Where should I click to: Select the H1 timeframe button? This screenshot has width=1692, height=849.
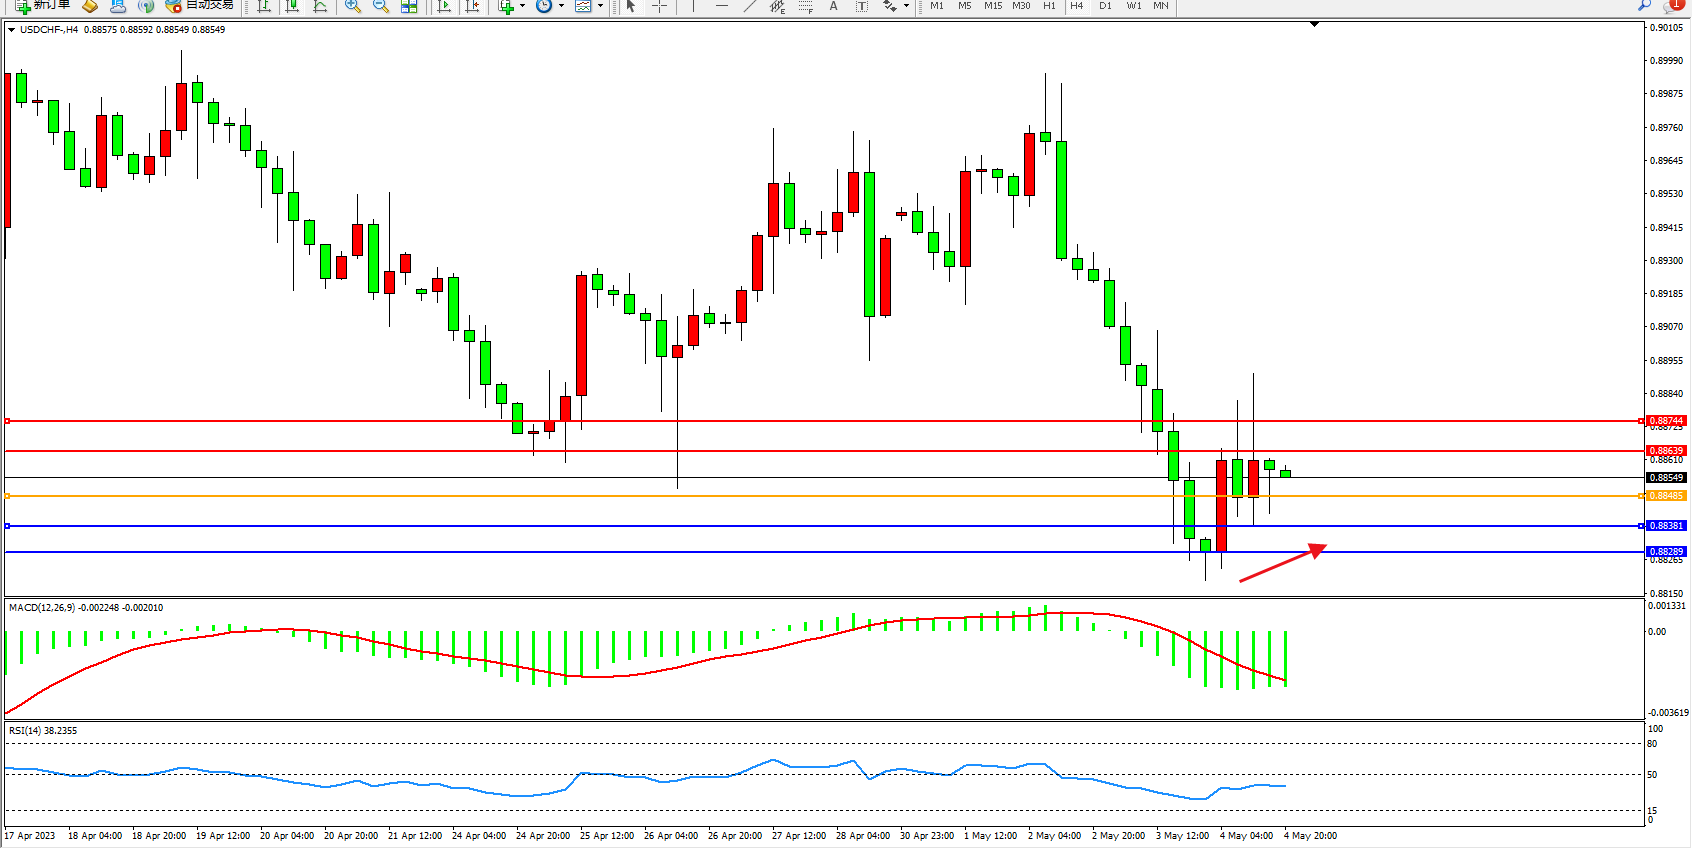click(1049, 6)
